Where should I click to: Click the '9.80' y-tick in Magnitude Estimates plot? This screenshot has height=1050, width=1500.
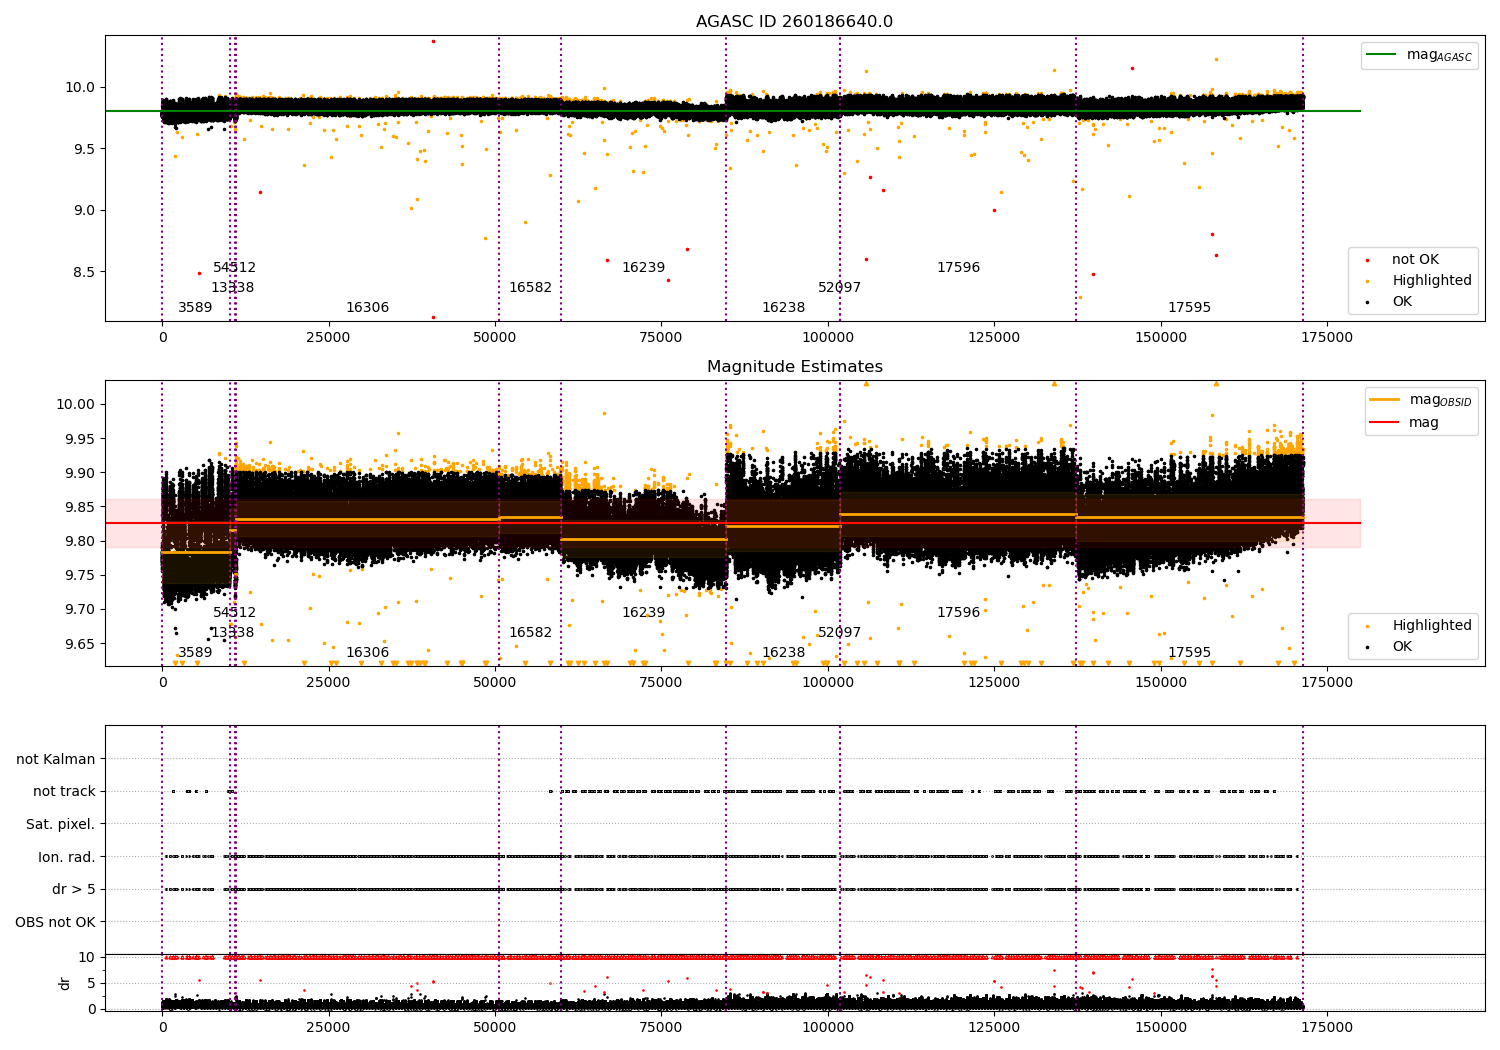[80, 541]
